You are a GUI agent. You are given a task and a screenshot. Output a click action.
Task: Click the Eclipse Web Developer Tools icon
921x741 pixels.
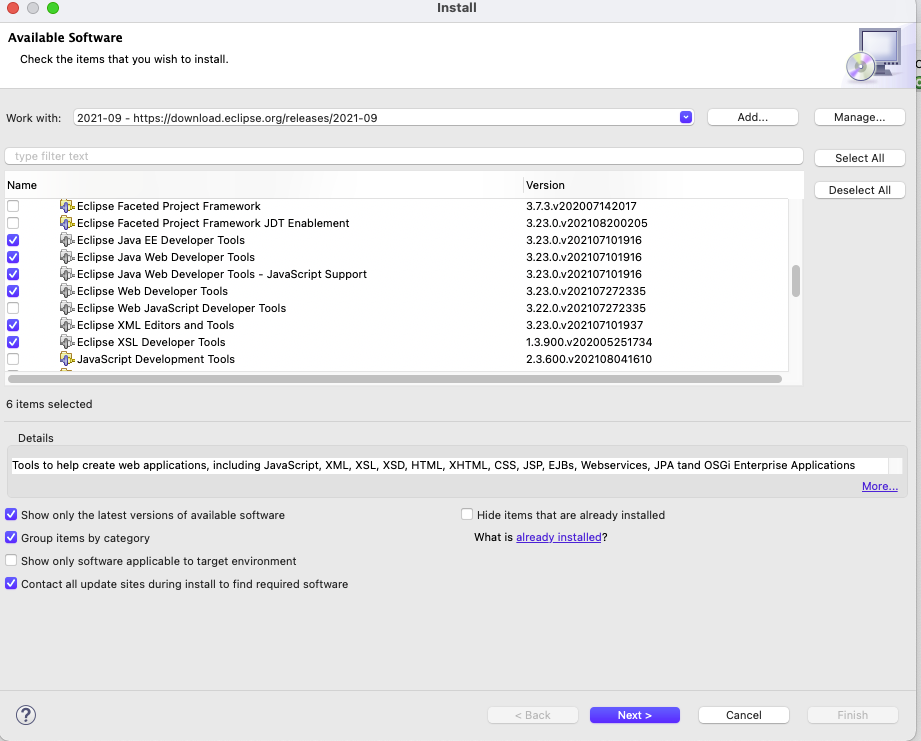click(67, 291)
